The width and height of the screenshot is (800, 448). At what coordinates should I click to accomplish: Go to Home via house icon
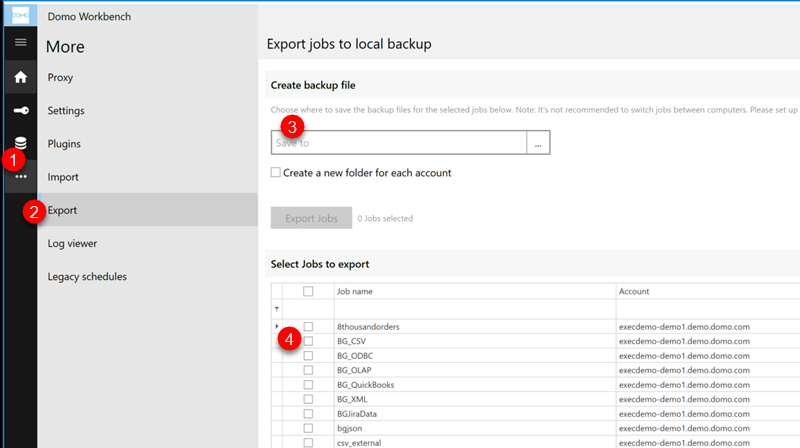tap(20, 77)
